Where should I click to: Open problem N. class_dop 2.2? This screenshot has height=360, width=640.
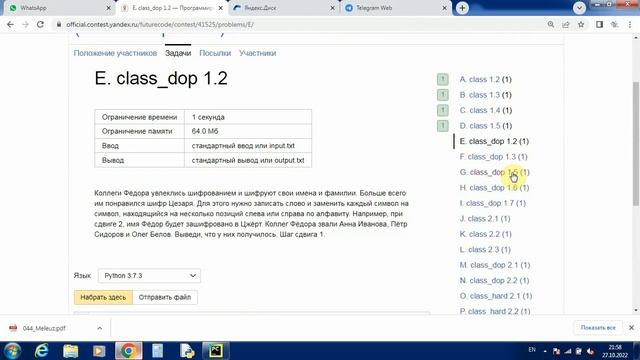[x=494, y=281]
